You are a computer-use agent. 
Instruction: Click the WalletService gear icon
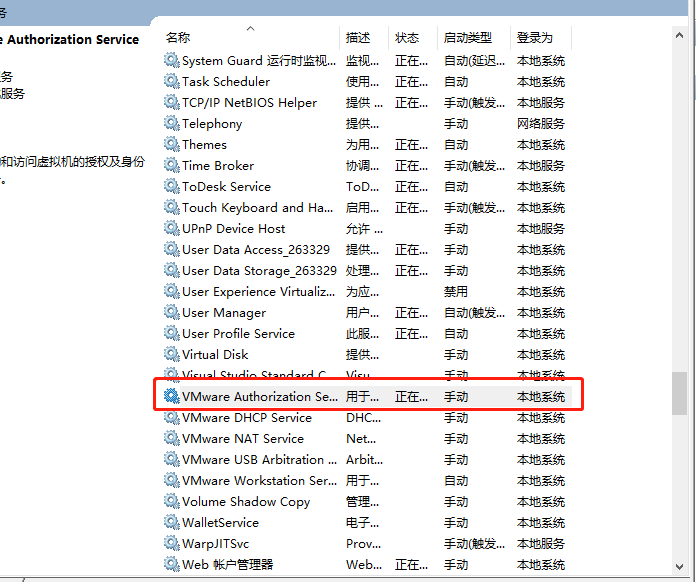[x=171, y=522]
